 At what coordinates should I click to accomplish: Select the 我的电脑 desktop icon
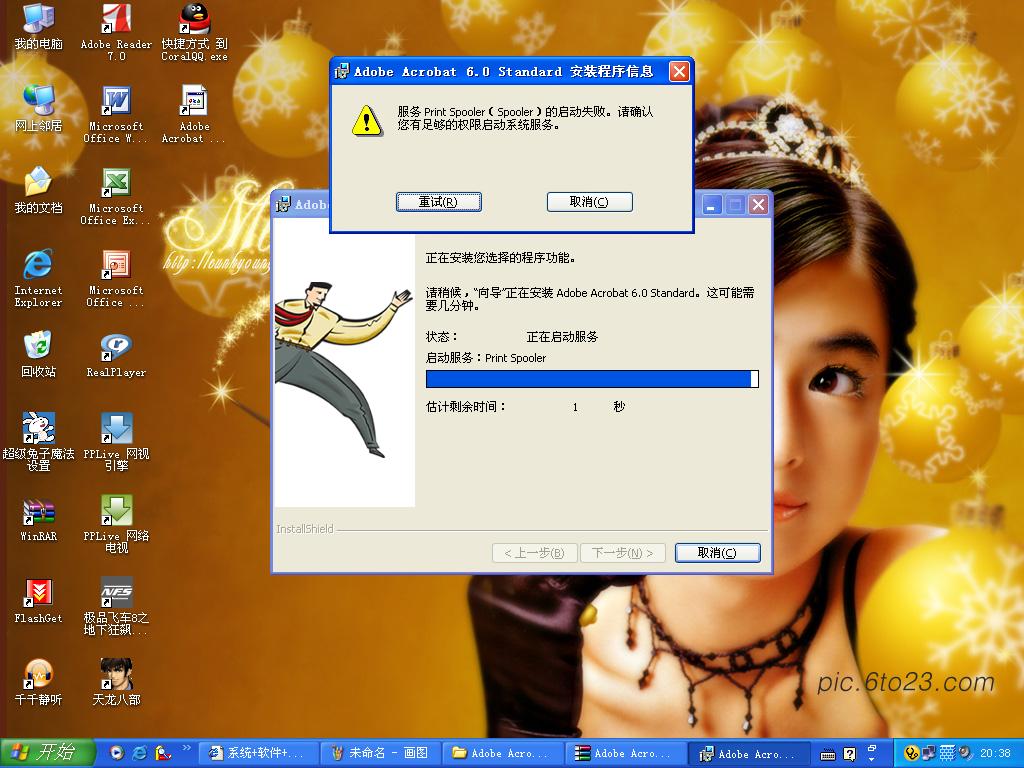point(39,27)
